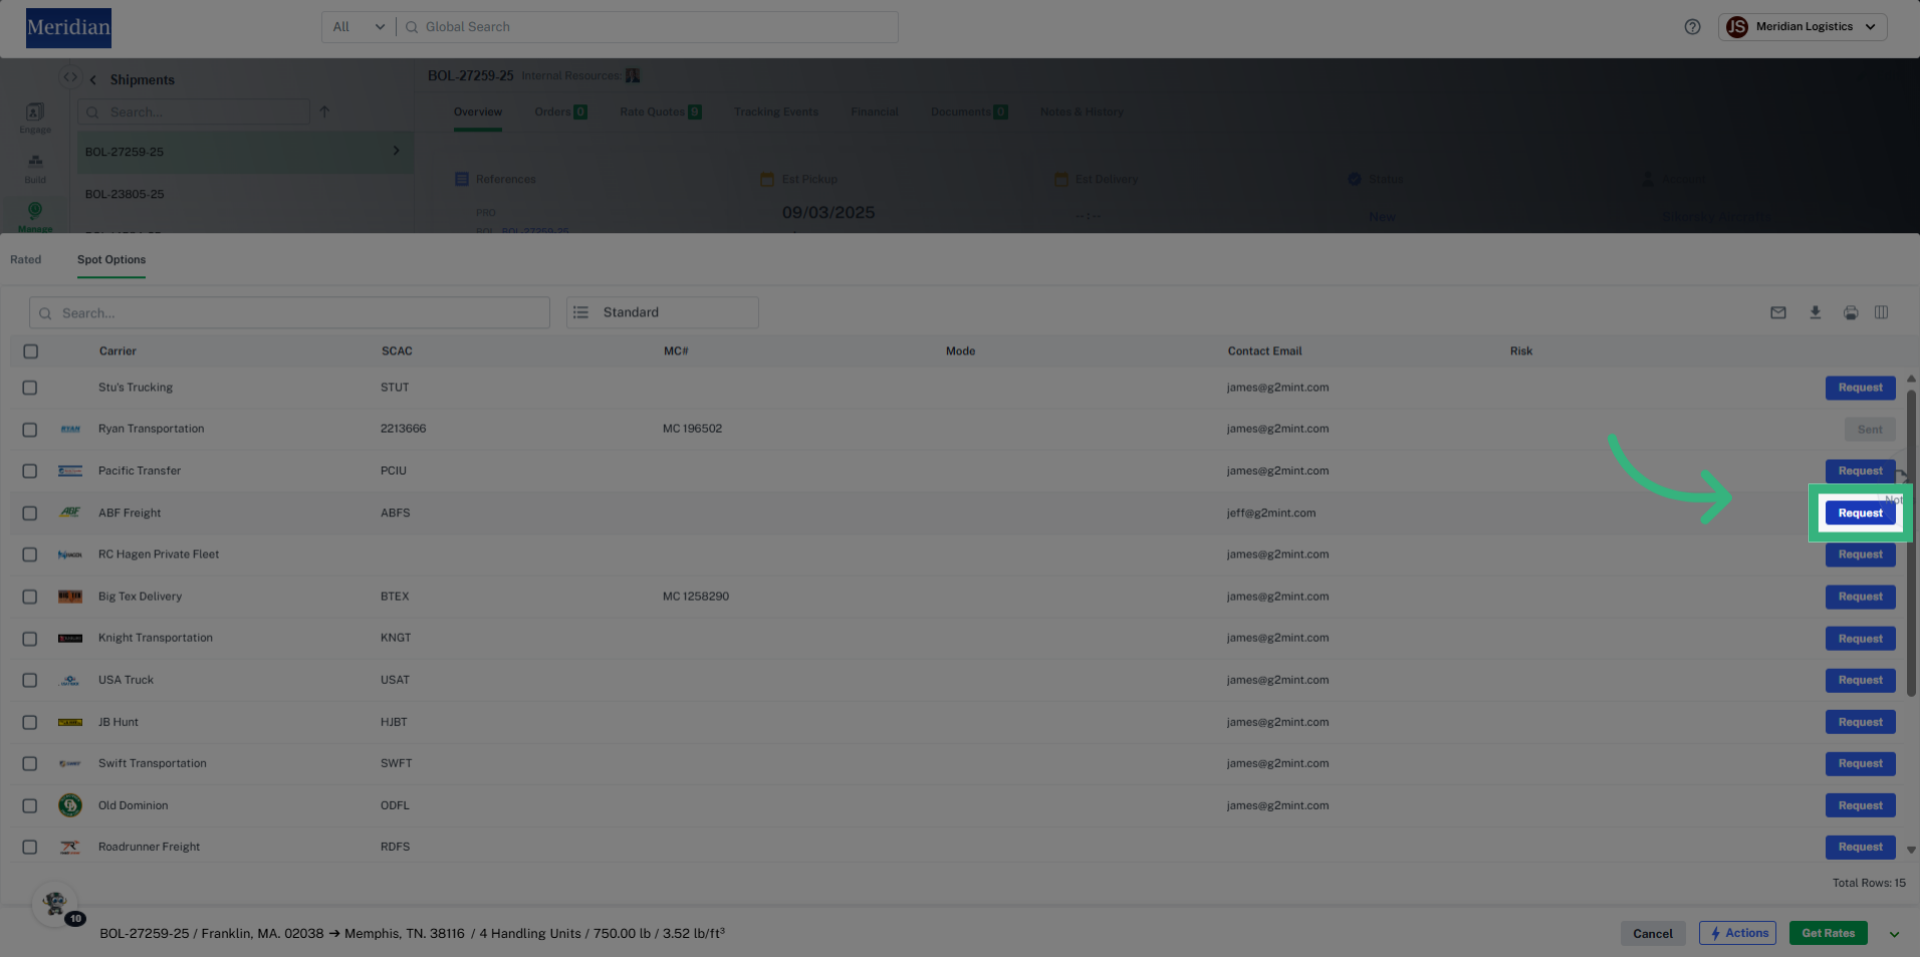Open the chat assistant avatar with badge 10
The width and height of the screenshot is (1920, 957).
coord(56,904)
